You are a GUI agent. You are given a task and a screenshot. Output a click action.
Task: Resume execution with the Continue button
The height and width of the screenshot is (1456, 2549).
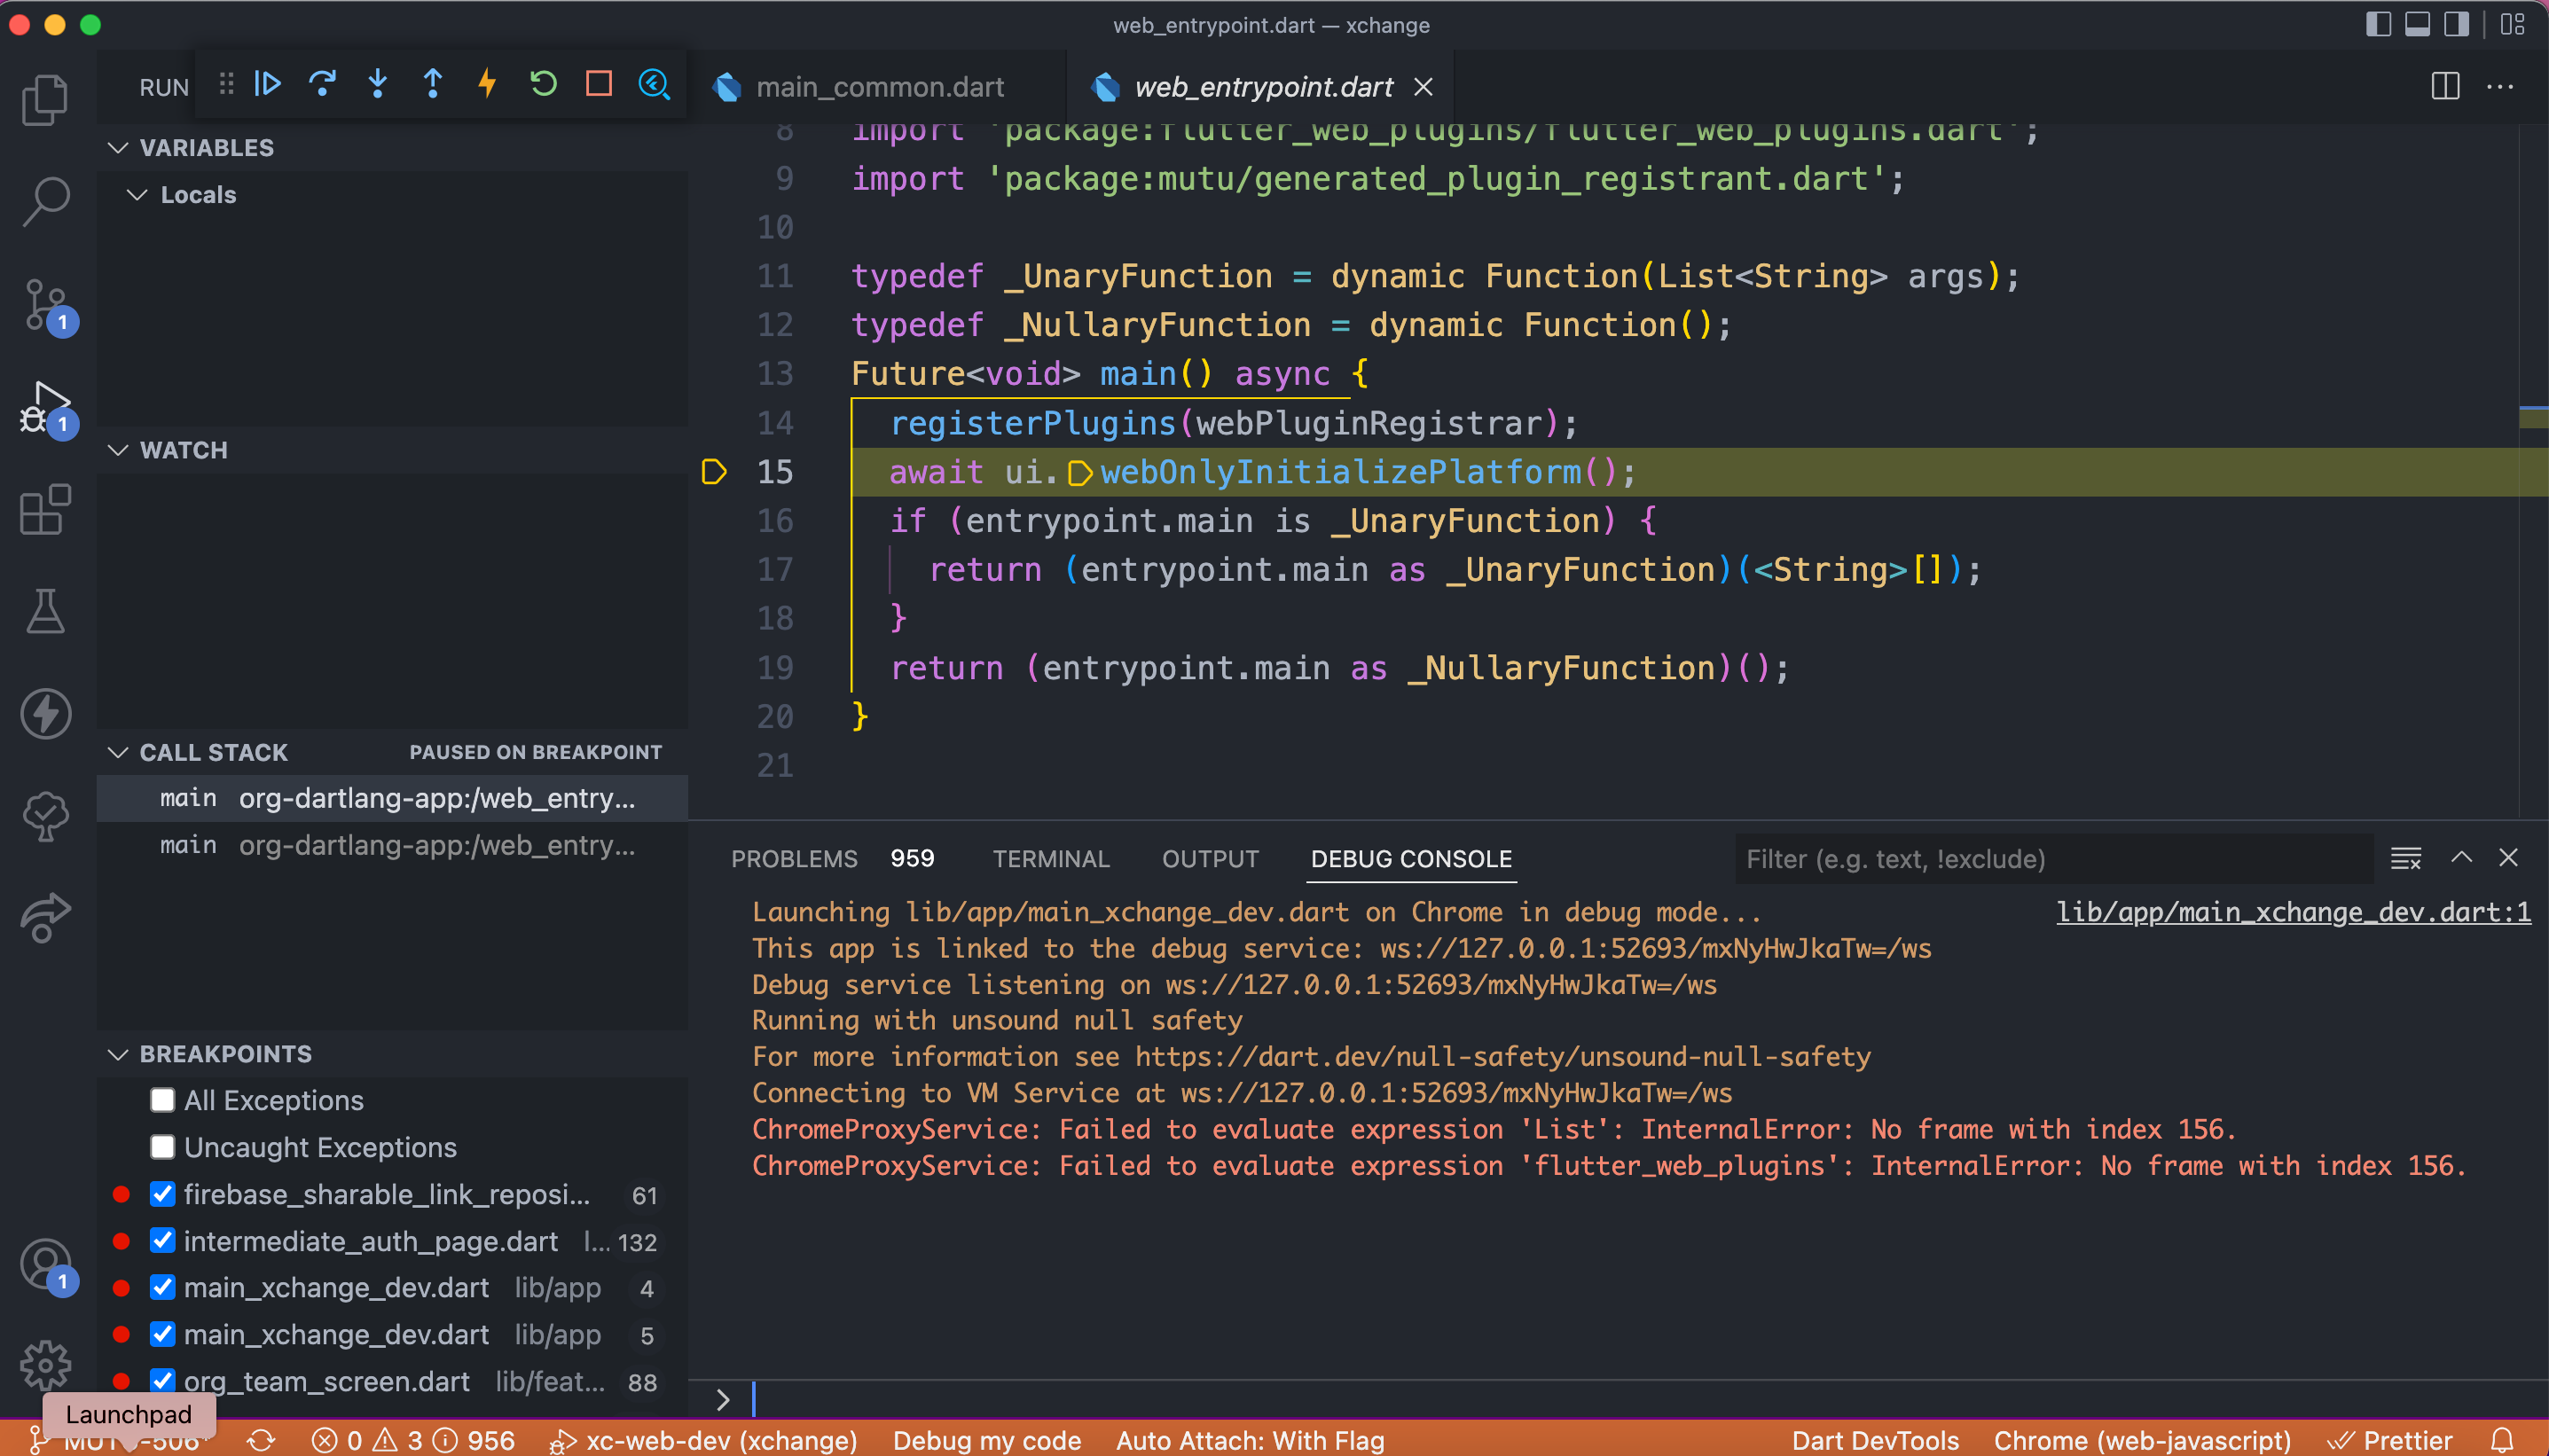(x=268, y=84)
